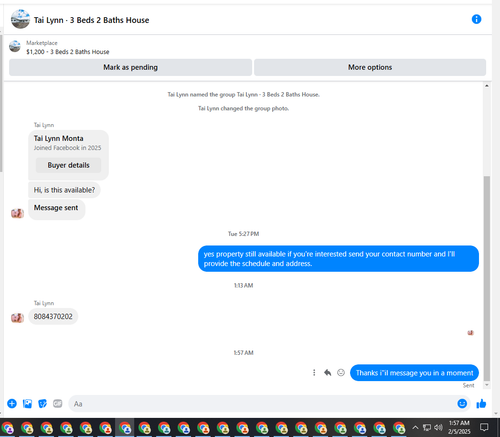Select the phone number message 8084370202

(x=53, y=316)
